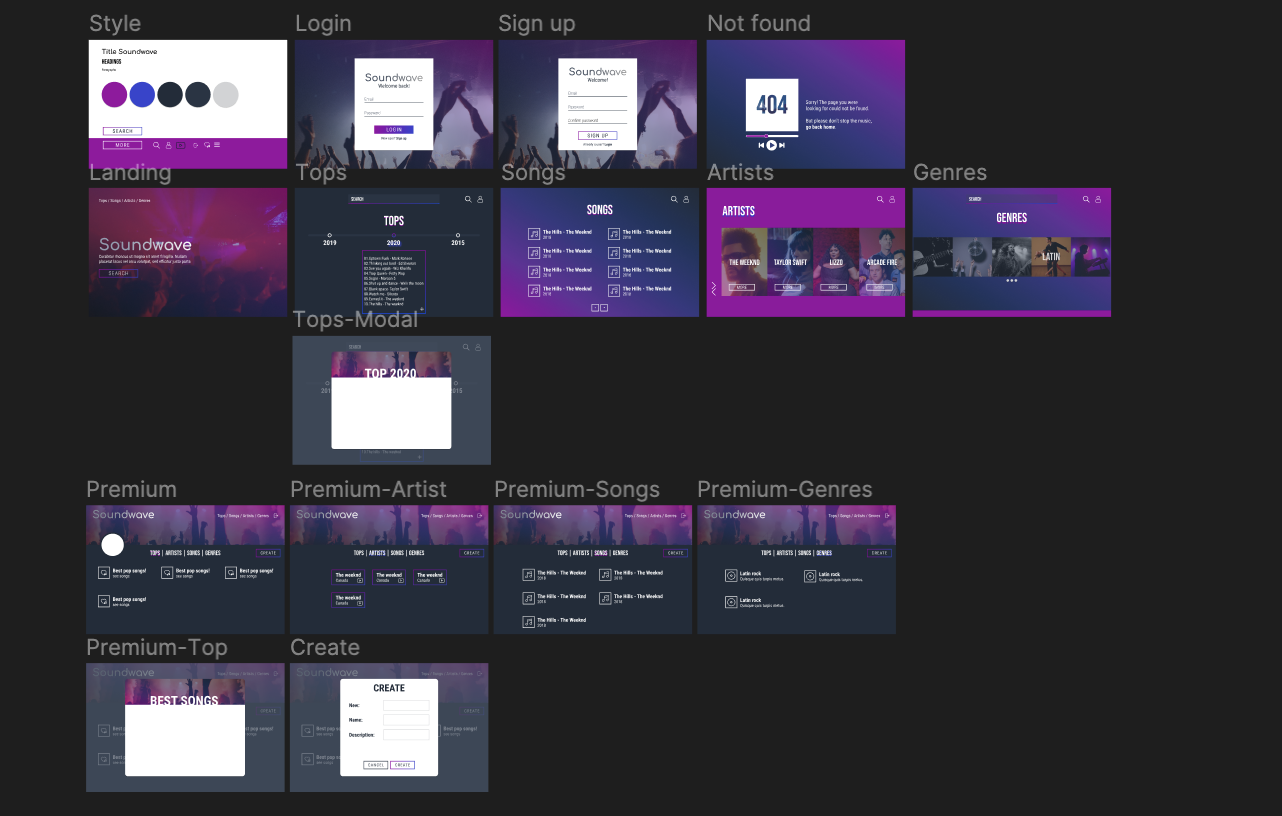
Task: Click the skip-previous icon in the 404 player
Action: point(760,145)
